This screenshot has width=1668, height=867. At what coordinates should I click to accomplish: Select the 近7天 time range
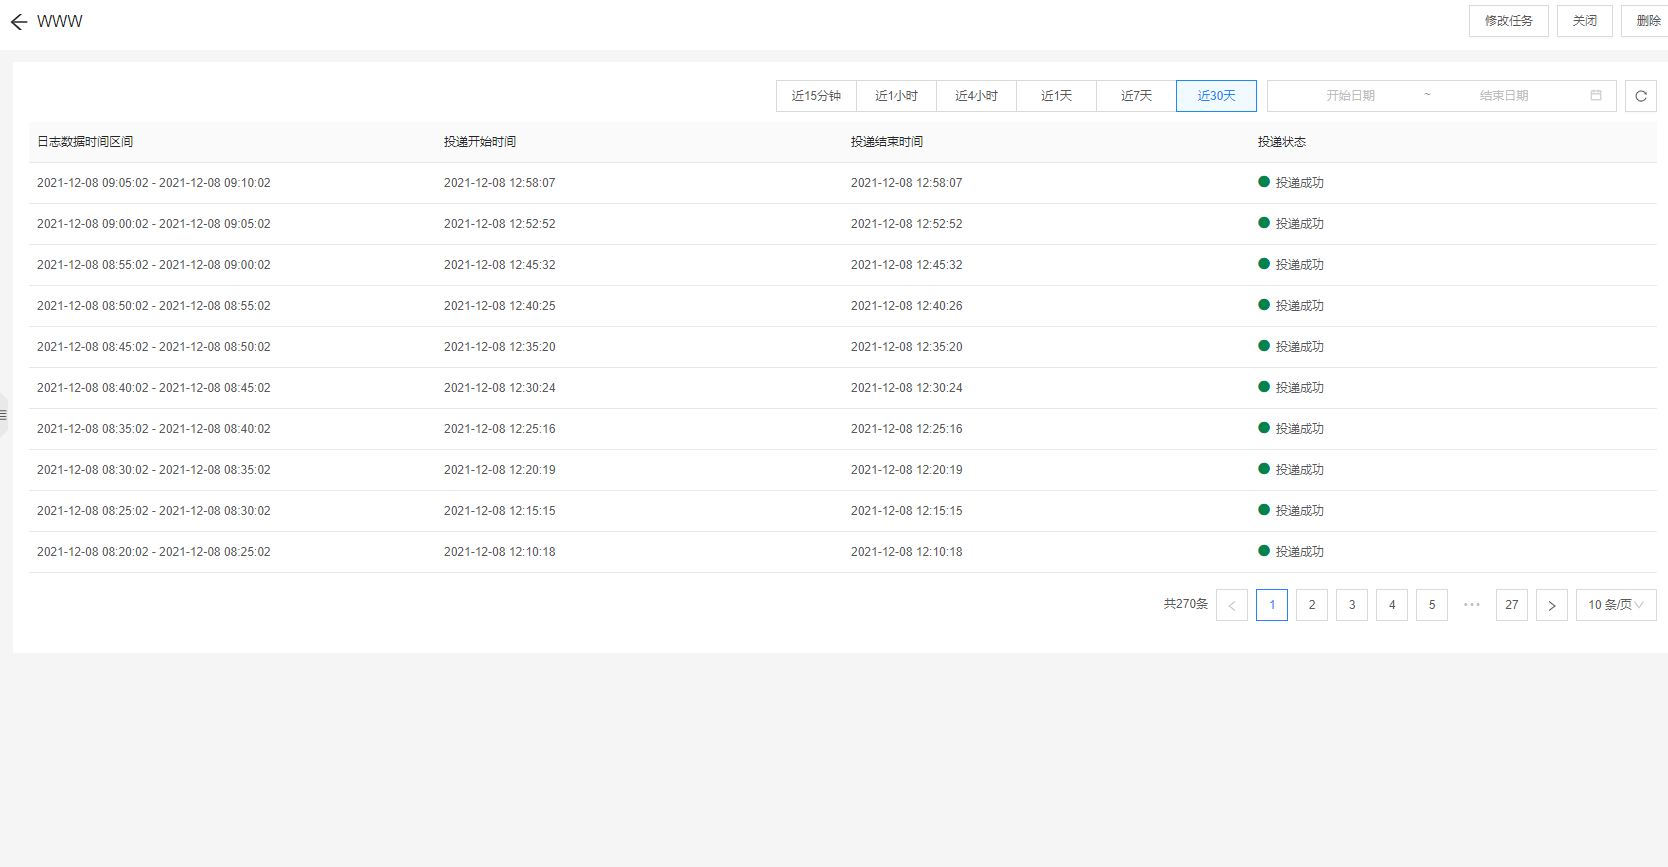click(1136, 96)
